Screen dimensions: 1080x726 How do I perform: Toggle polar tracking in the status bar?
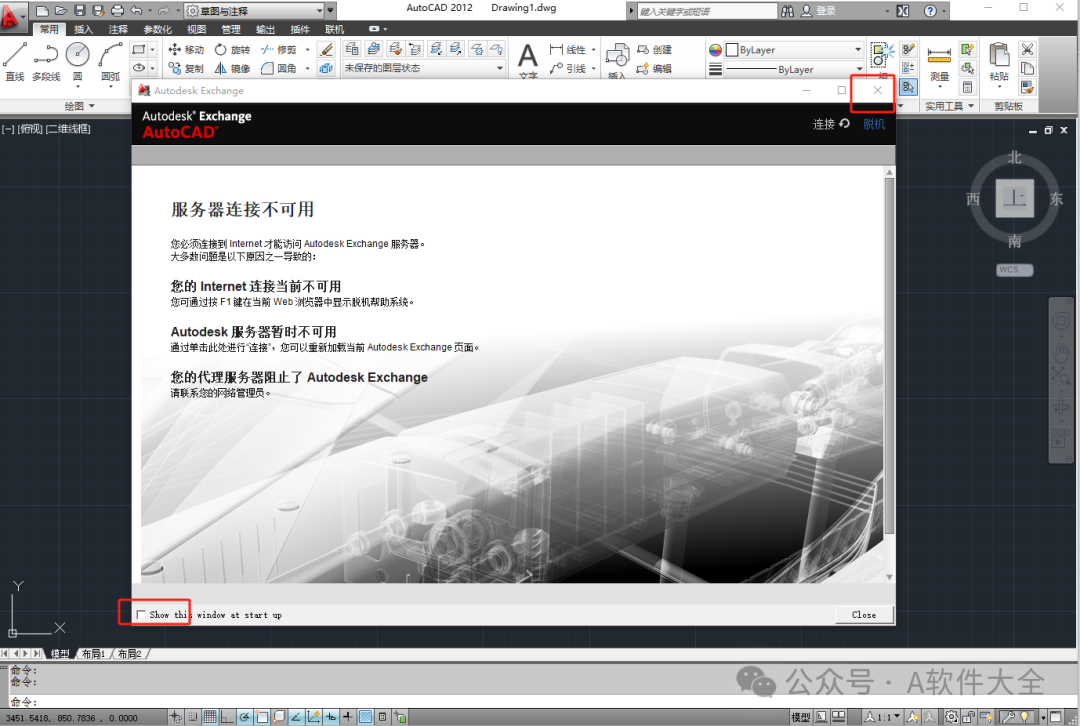[x=245, y=717]
